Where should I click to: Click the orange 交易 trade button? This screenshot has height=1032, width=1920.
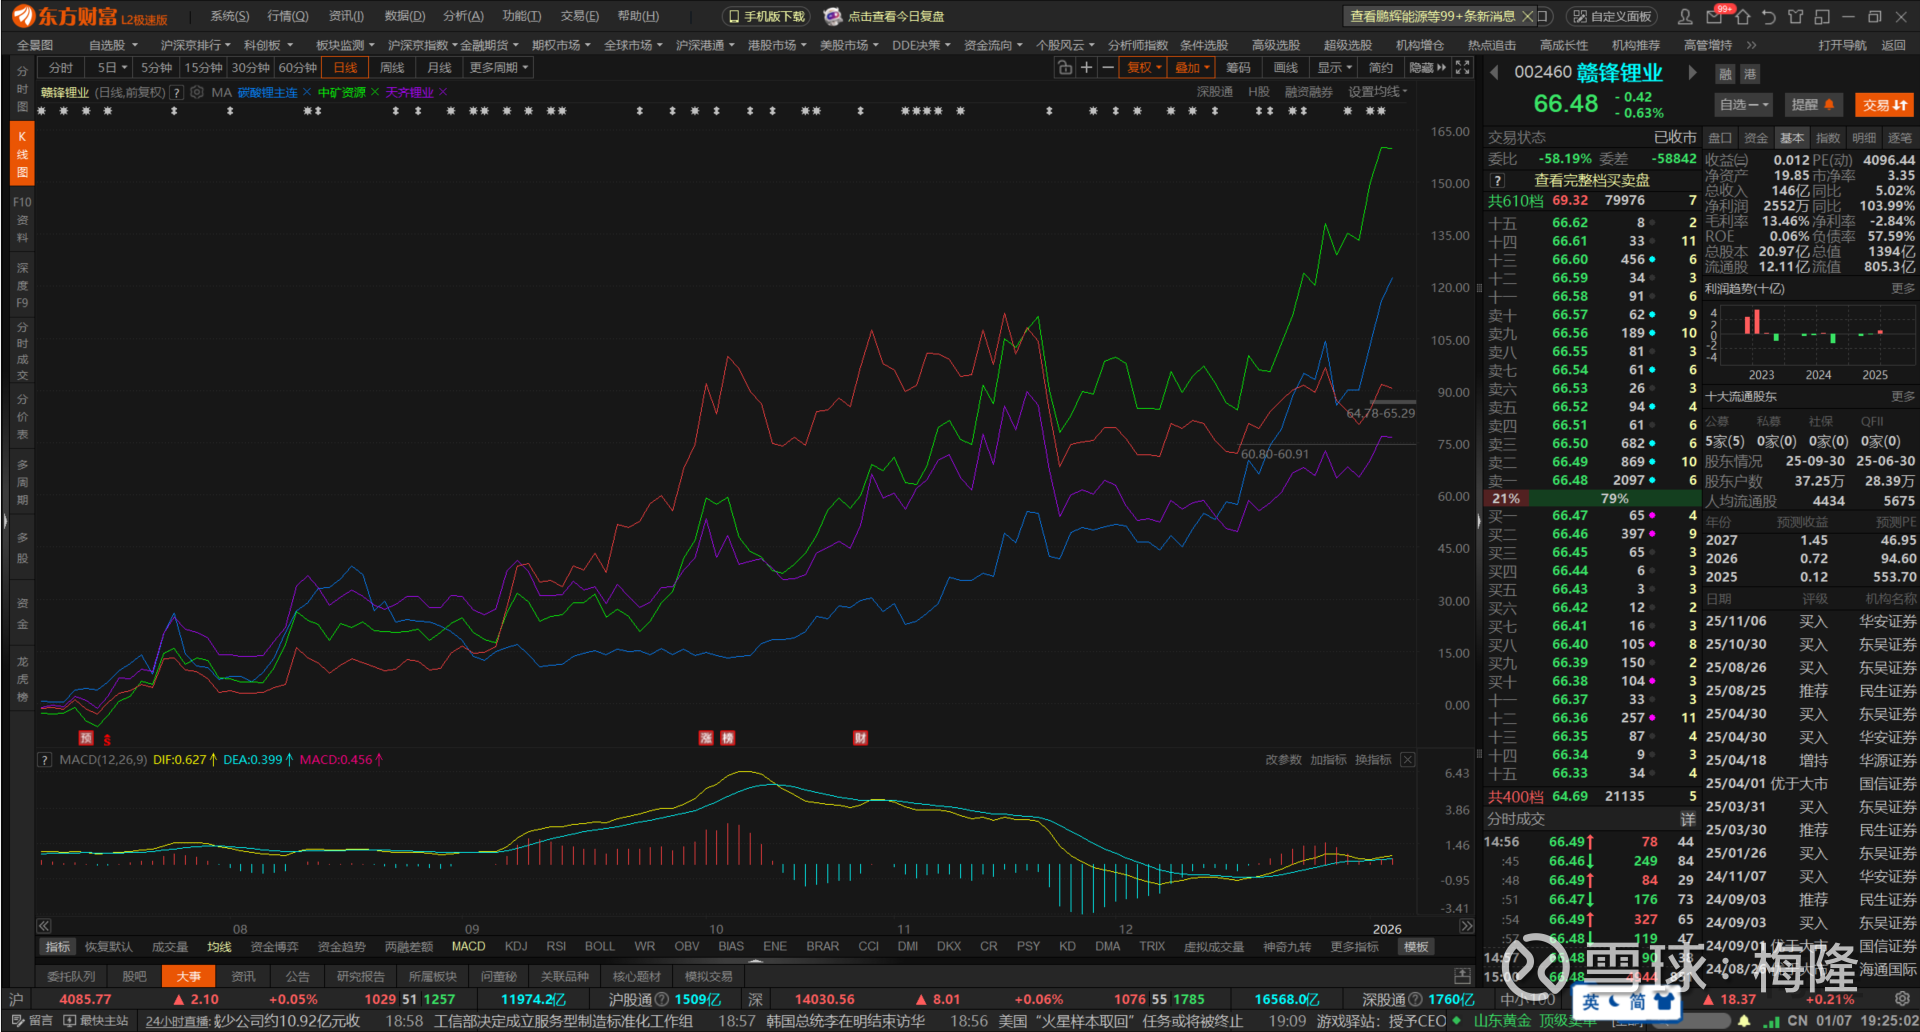[x=1884, y=104]
